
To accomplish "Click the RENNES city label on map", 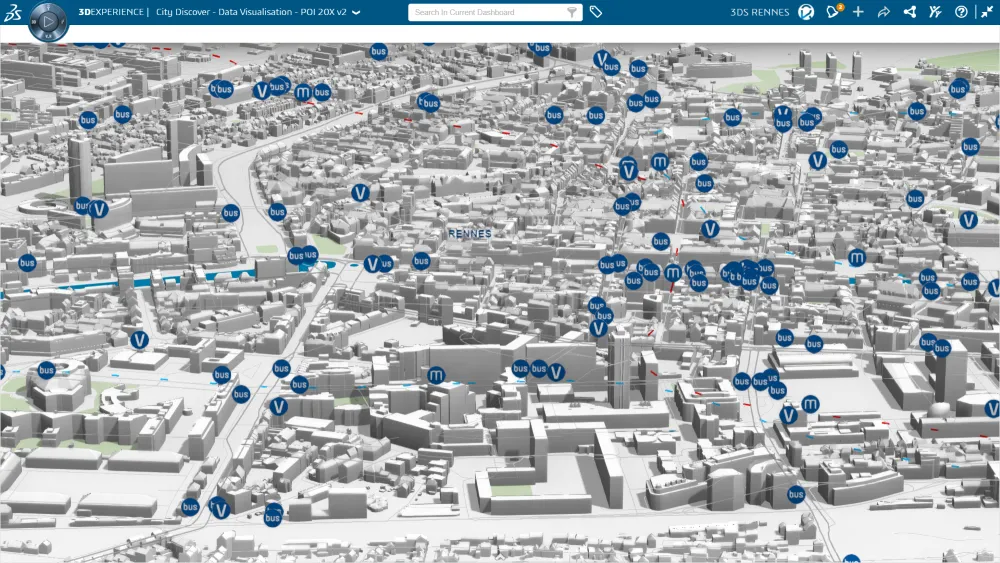I will [x=470, y=233].
